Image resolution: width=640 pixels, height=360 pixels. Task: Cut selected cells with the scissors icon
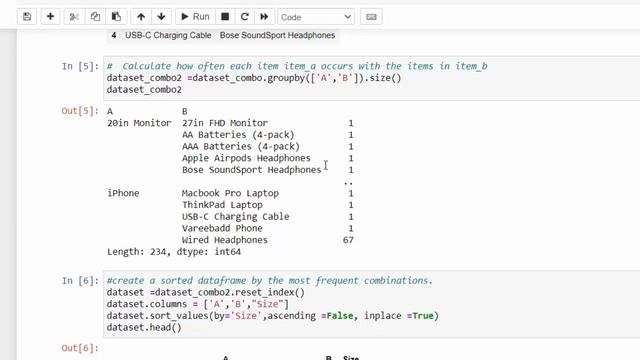pos(74,17)
